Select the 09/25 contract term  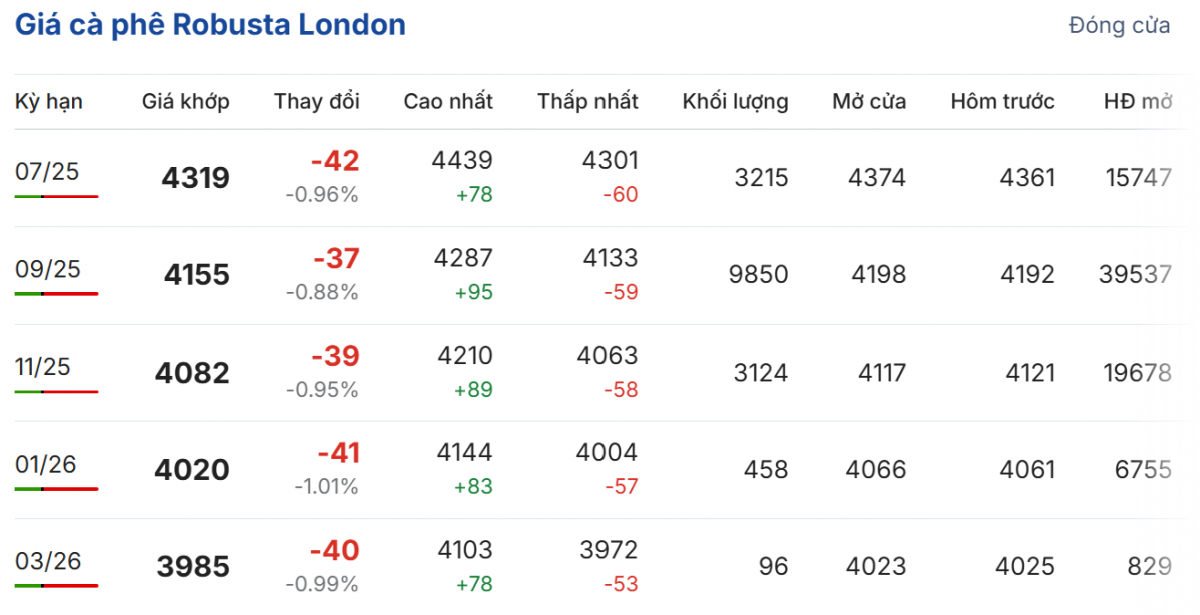(x=47, y=268)
